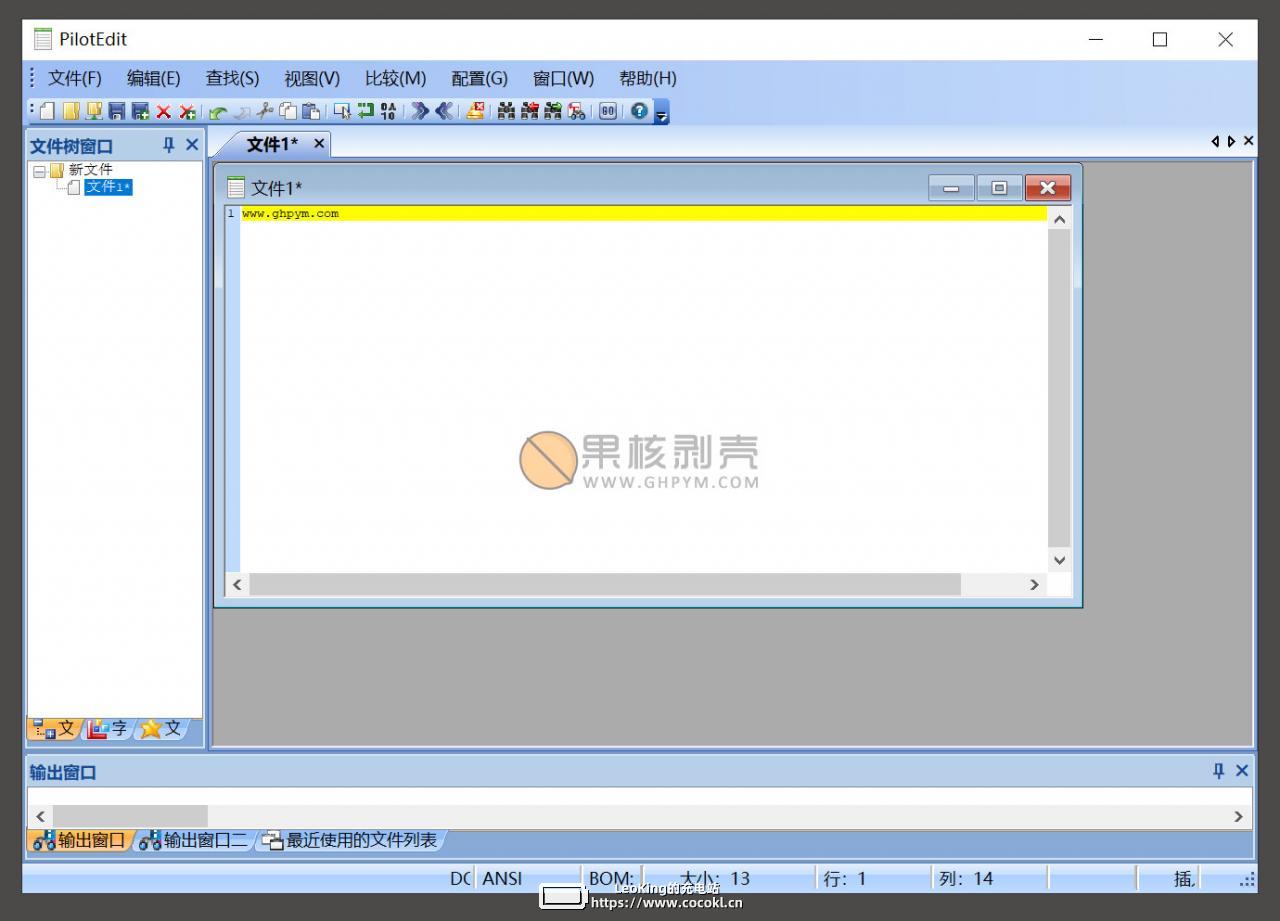Close the file with the red X icon

pyautogui.click(x=163, y=111)
